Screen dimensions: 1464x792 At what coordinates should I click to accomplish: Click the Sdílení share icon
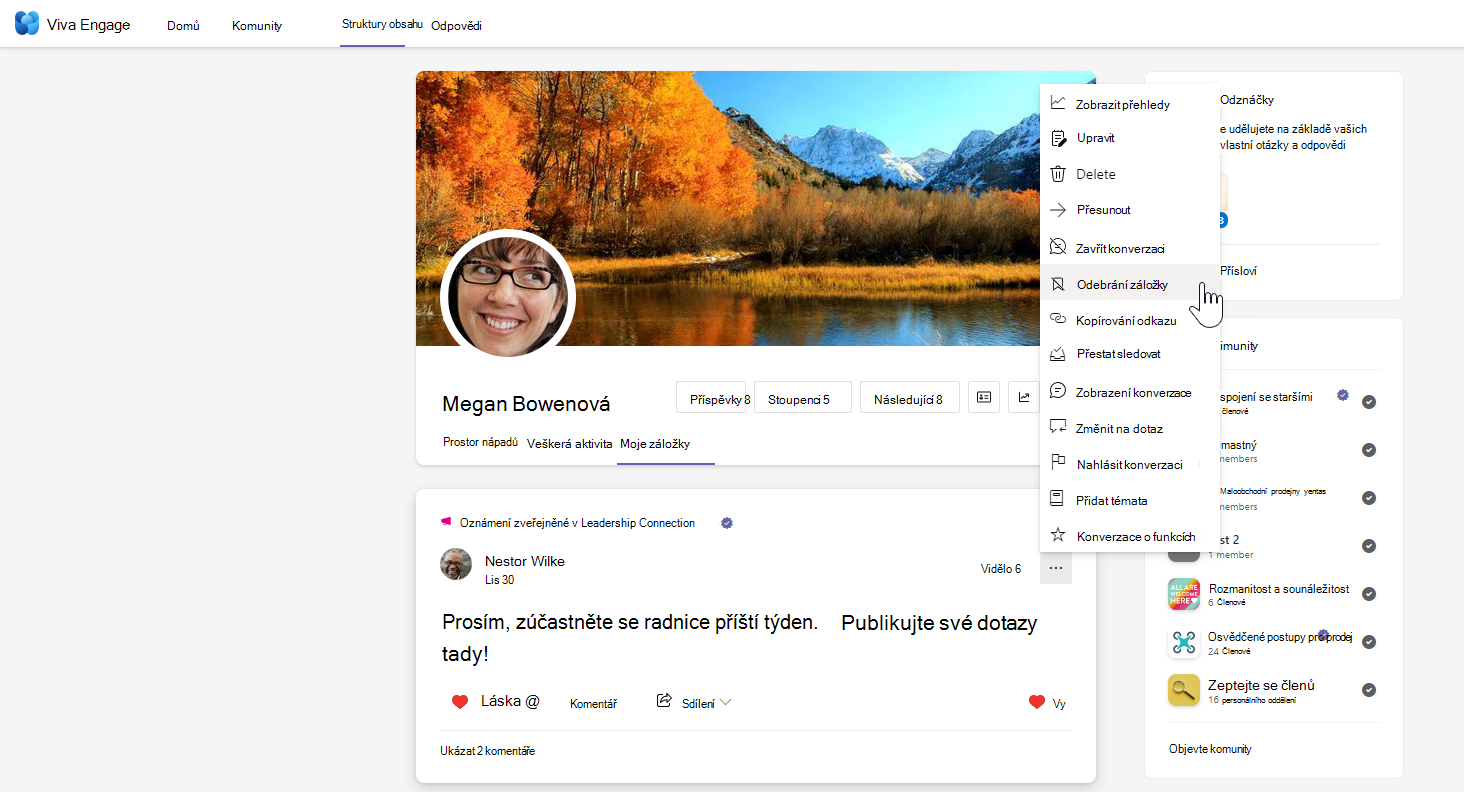tap(664, 701)
